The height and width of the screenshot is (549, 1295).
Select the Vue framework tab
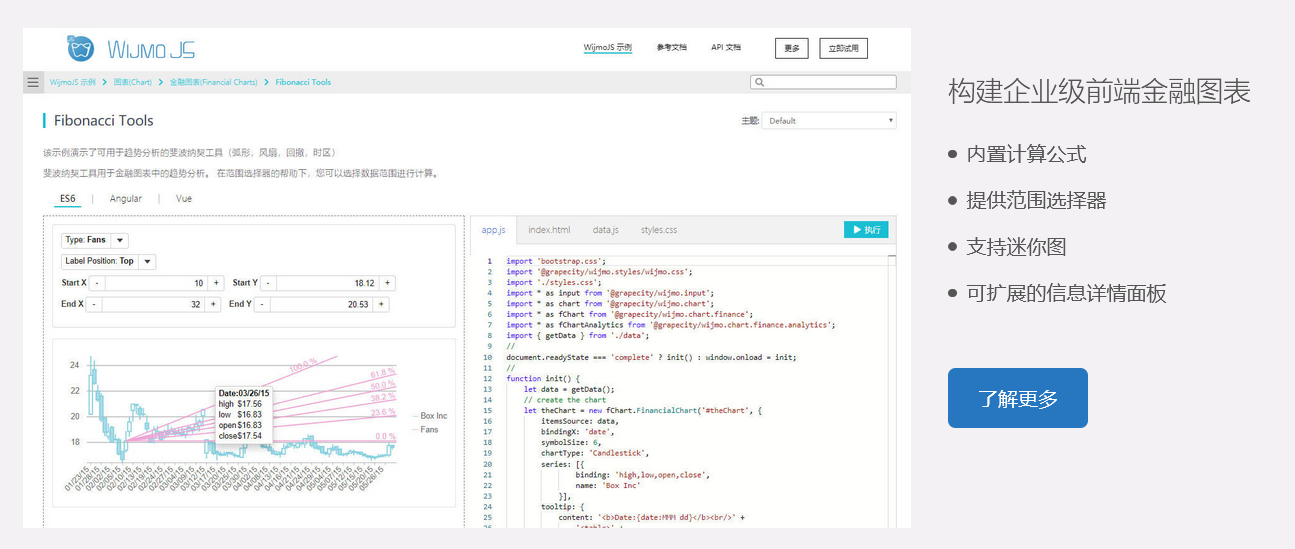click(184, 198)
